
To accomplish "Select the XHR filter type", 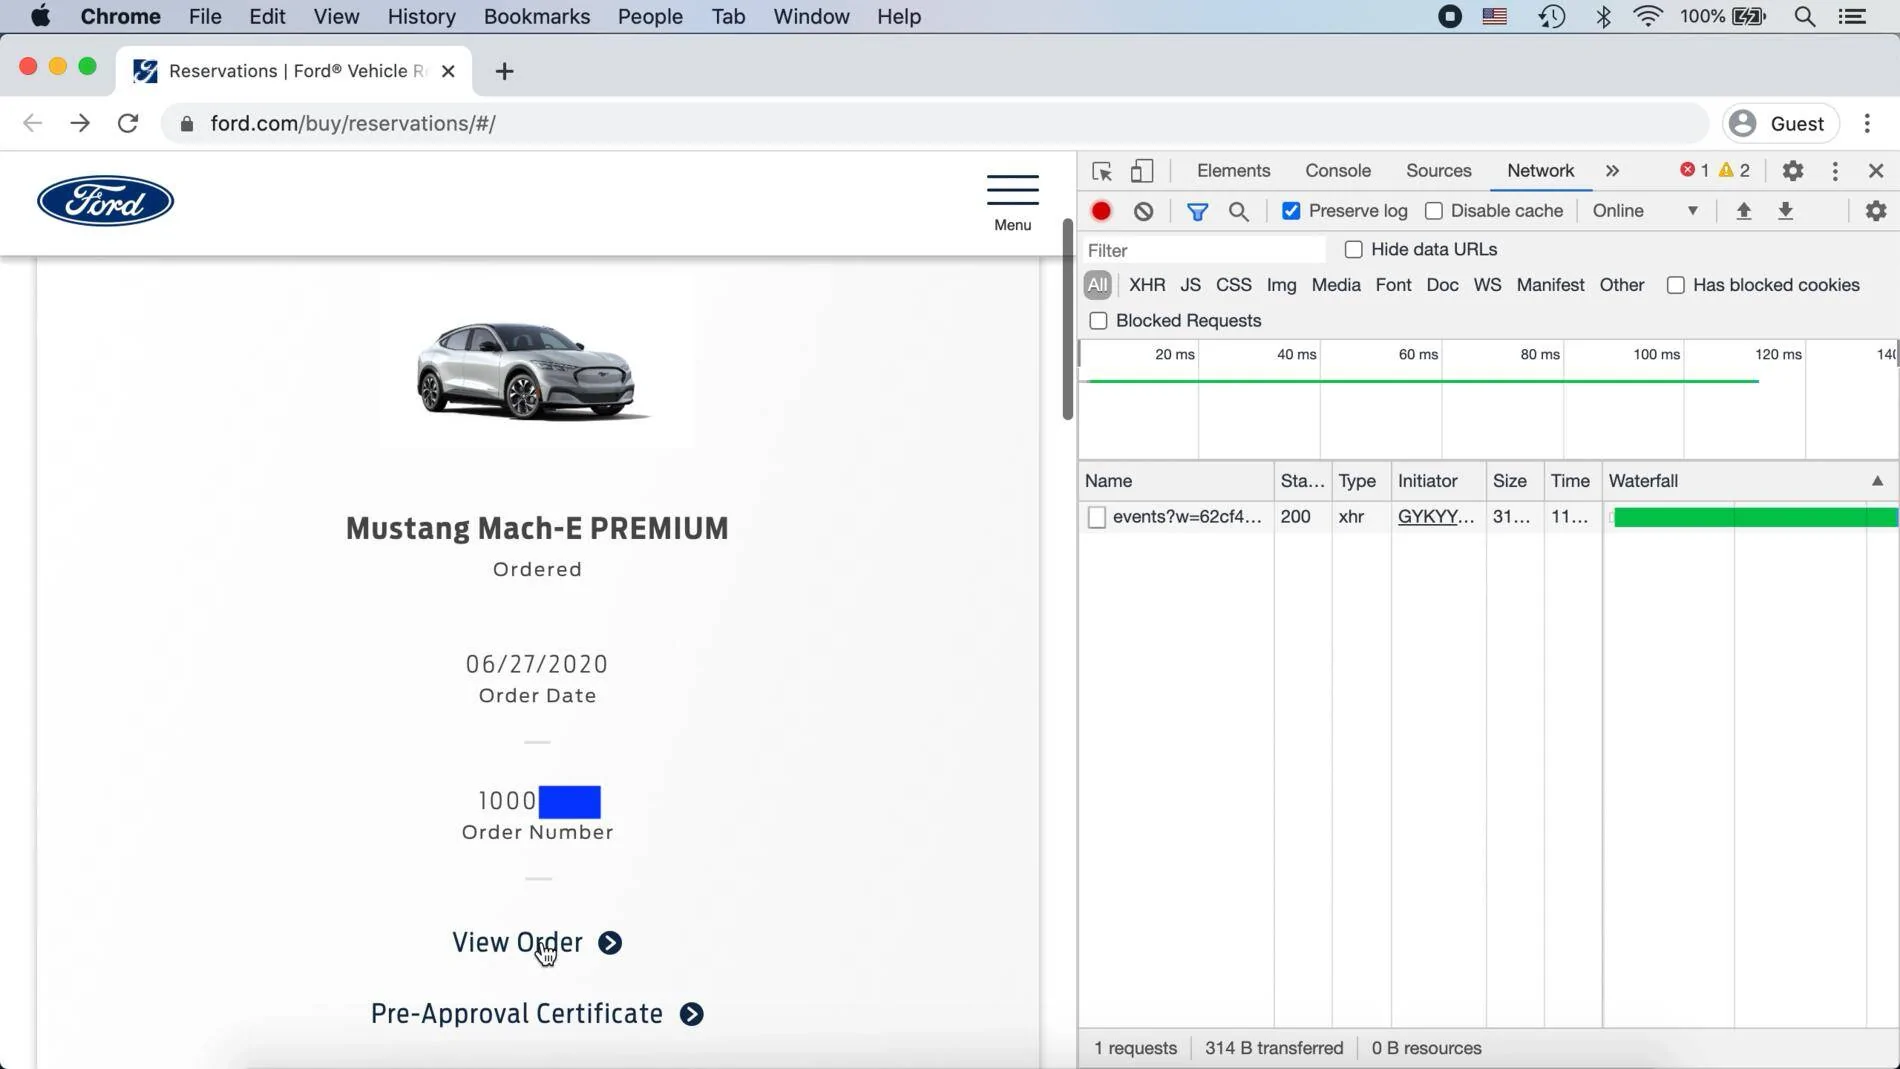I will pos(1147,285).
